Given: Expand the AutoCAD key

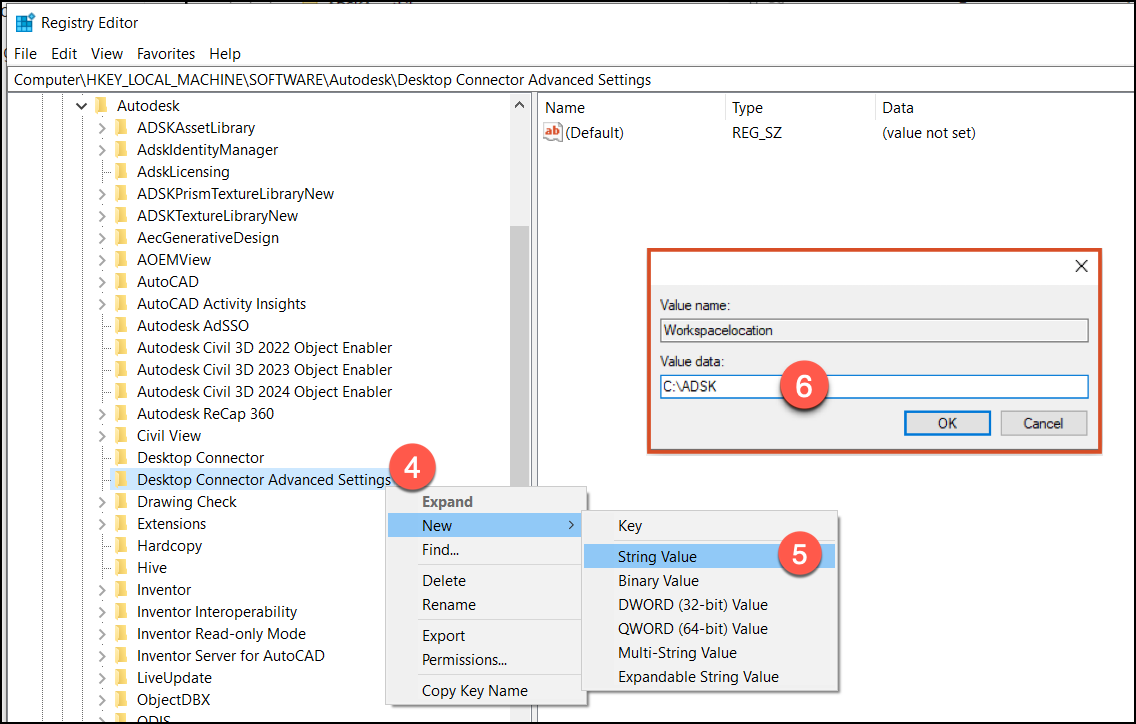Looking at the screenshot, I should click(102, 282).
